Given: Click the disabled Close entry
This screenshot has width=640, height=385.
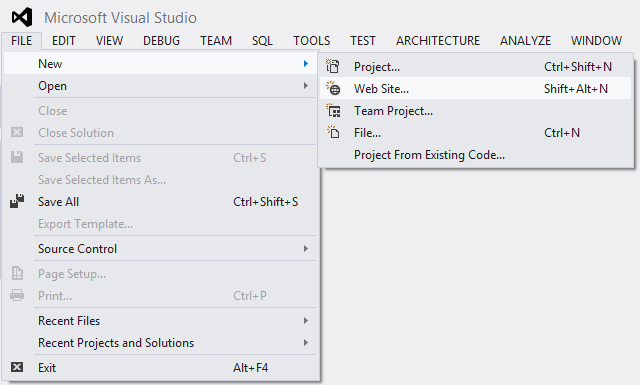Looking at the screenshot, I should tap(160, 111).
